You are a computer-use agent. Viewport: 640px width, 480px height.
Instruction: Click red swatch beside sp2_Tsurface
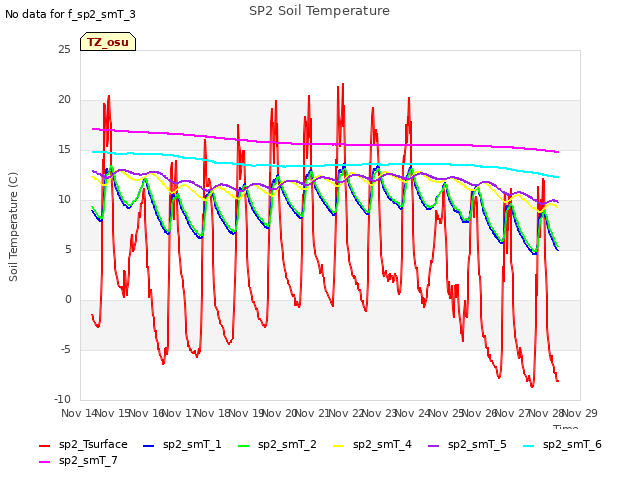click(x=44, y=446)
